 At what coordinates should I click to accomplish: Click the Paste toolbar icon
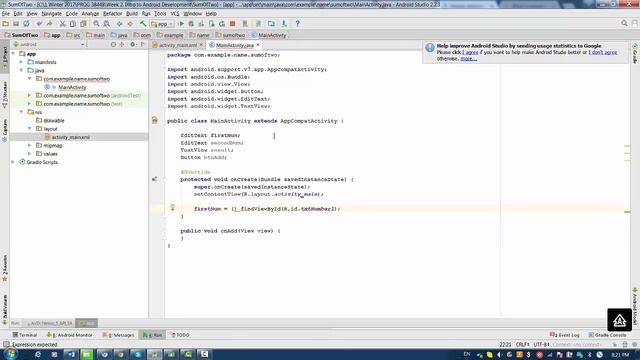point(83,24)
